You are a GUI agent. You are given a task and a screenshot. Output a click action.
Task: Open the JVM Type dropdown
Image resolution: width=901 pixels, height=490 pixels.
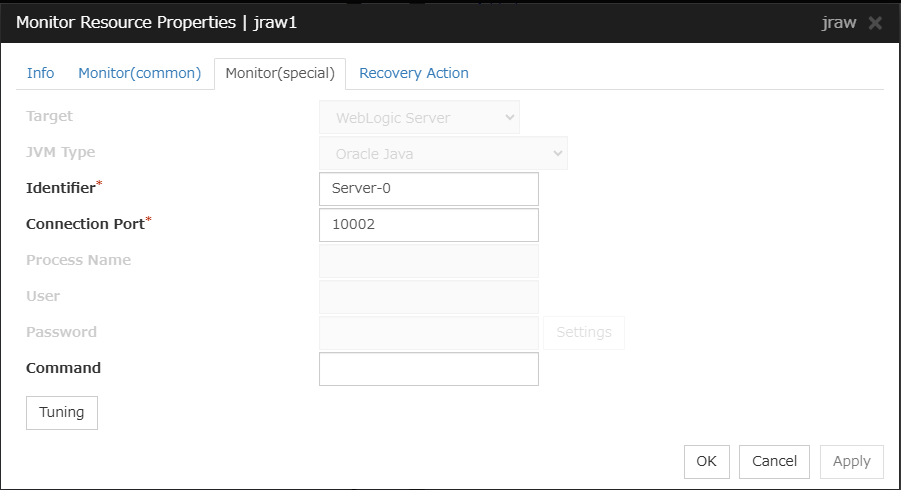(x=443, y=154)
